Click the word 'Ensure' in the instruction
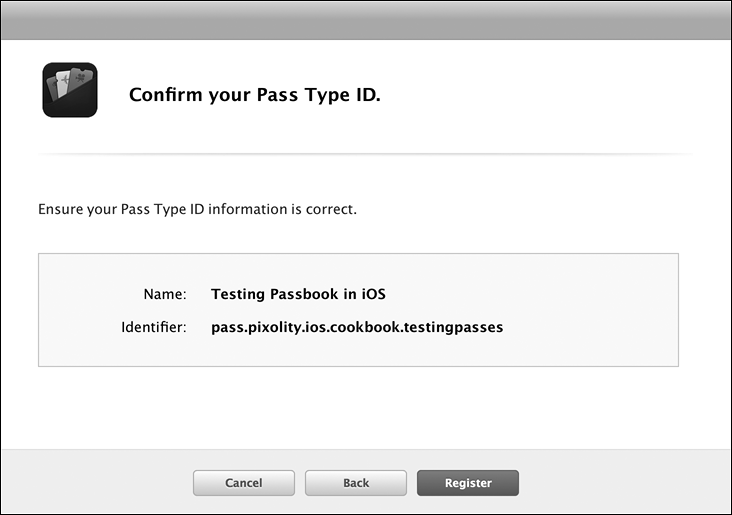The height and width of the screenshot is (515, 732). click(x=59, y=210)
